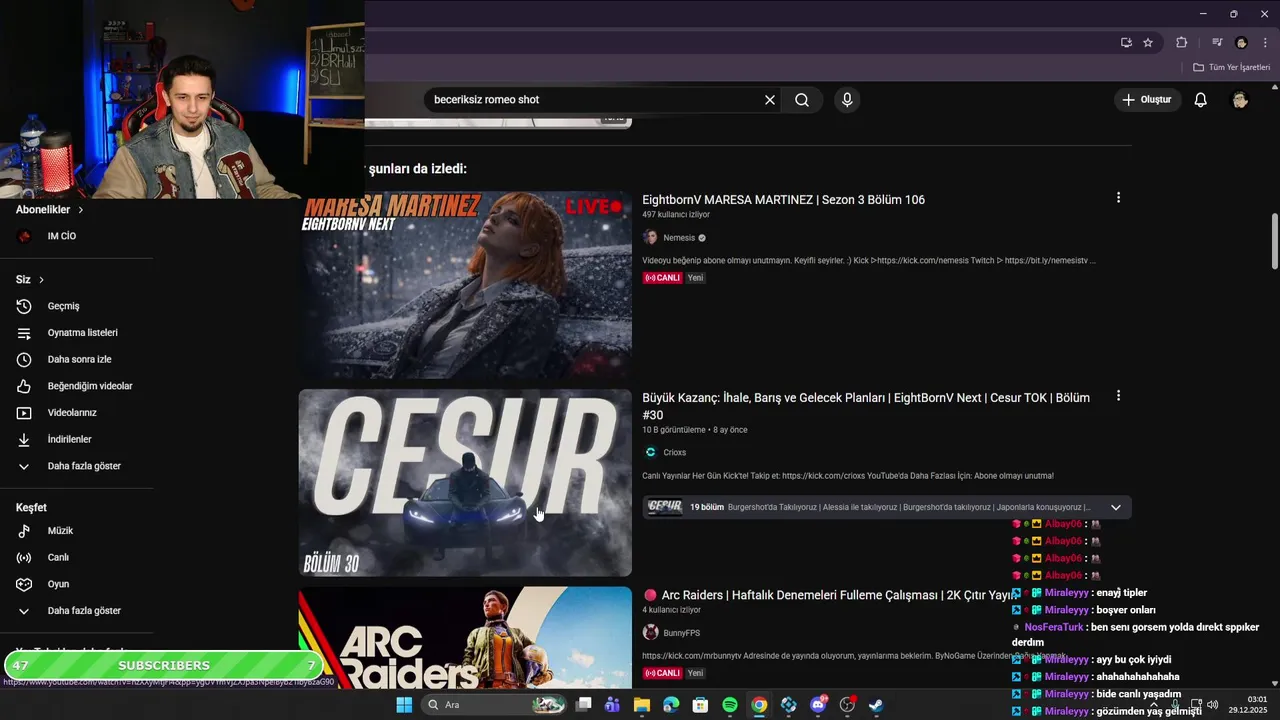This screenshot has width=1280, height=720.
Task: Open more options for Maresa Martinez video
Action: 1118,198
